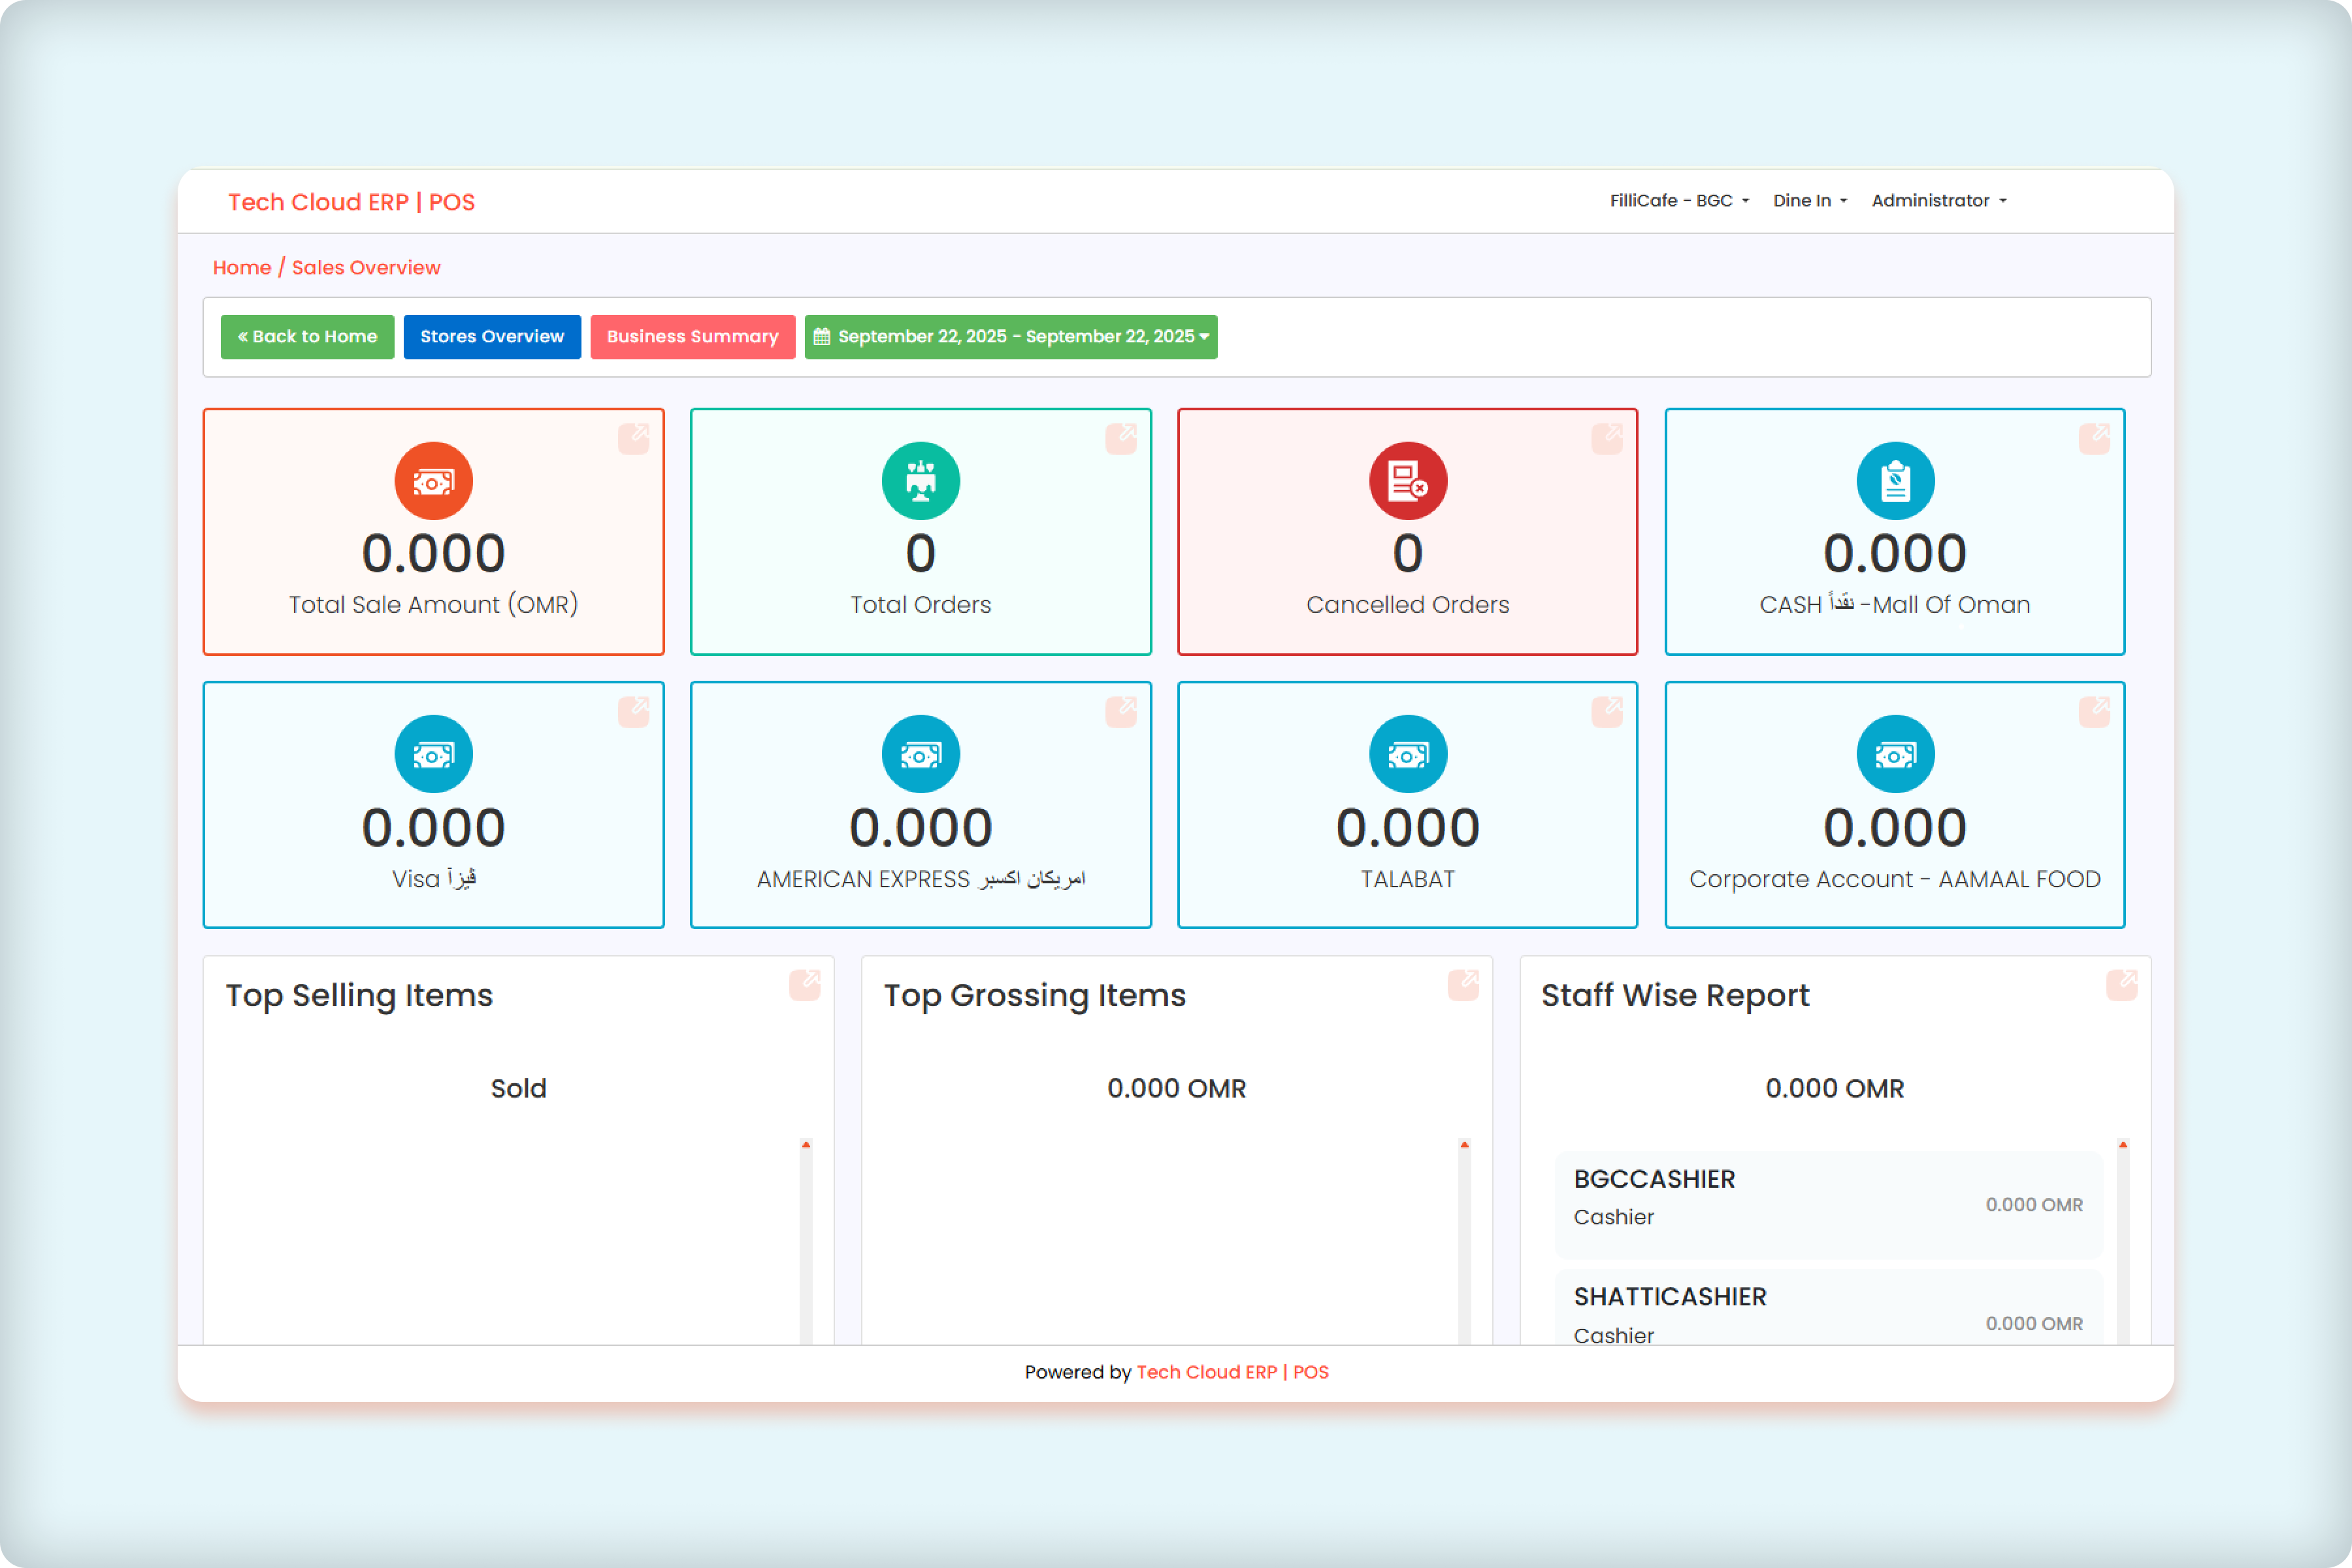Open expand icon on Total Sale Amount card
The height and width of the screenshot is (1568, 2352).
coord(633,438)
